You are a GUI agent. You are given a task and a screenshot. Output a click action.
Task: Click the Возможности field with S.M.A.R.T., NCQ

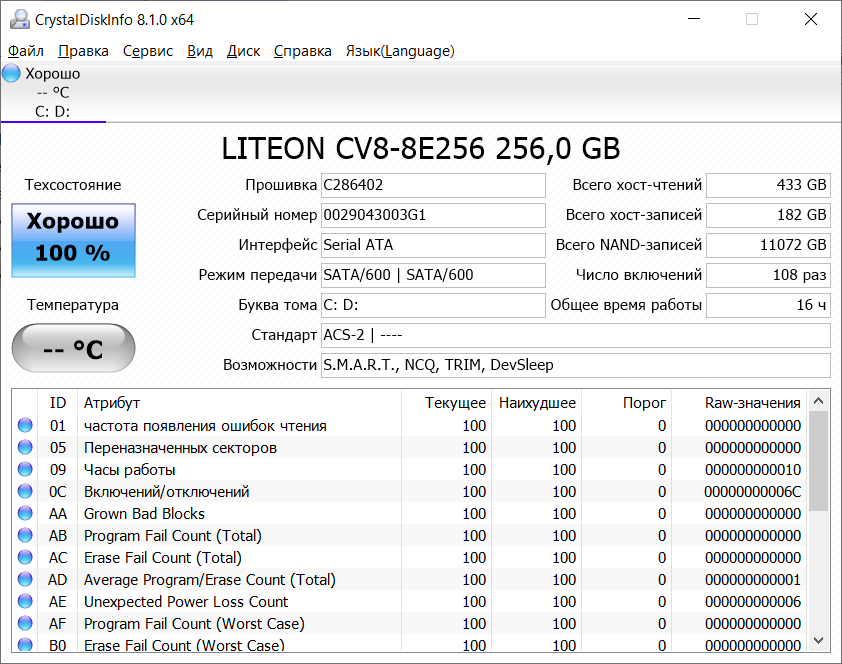click(x=576, y=366)
